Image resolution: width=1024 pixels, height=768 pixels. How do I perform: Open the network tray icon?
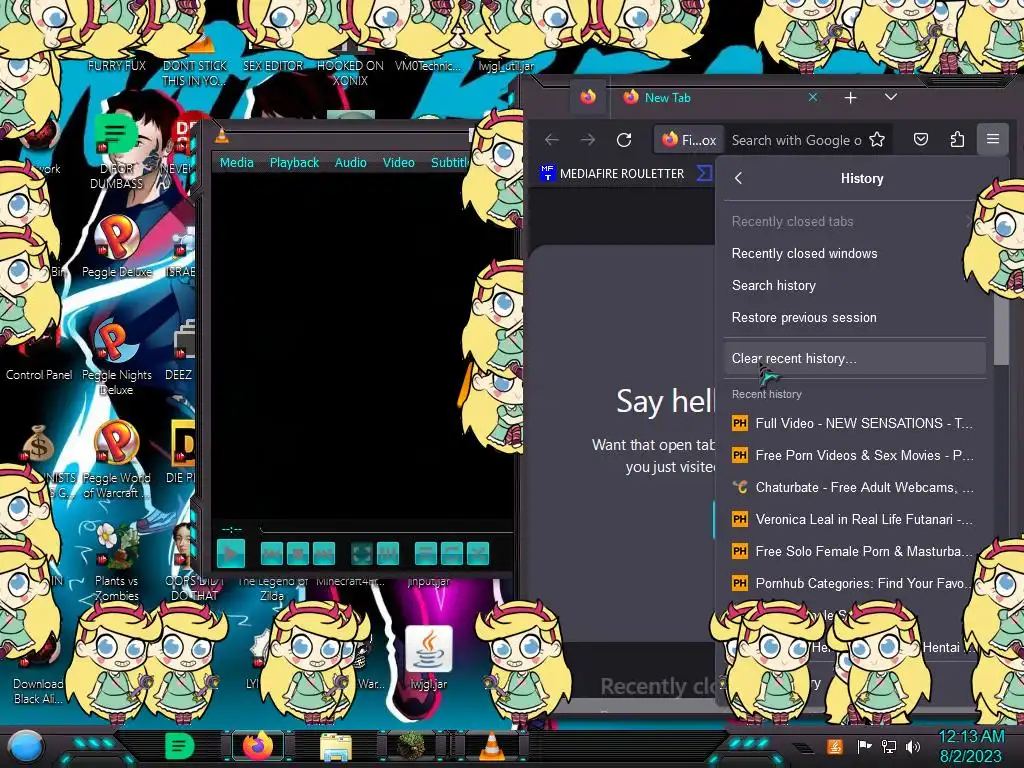[889, 746]
